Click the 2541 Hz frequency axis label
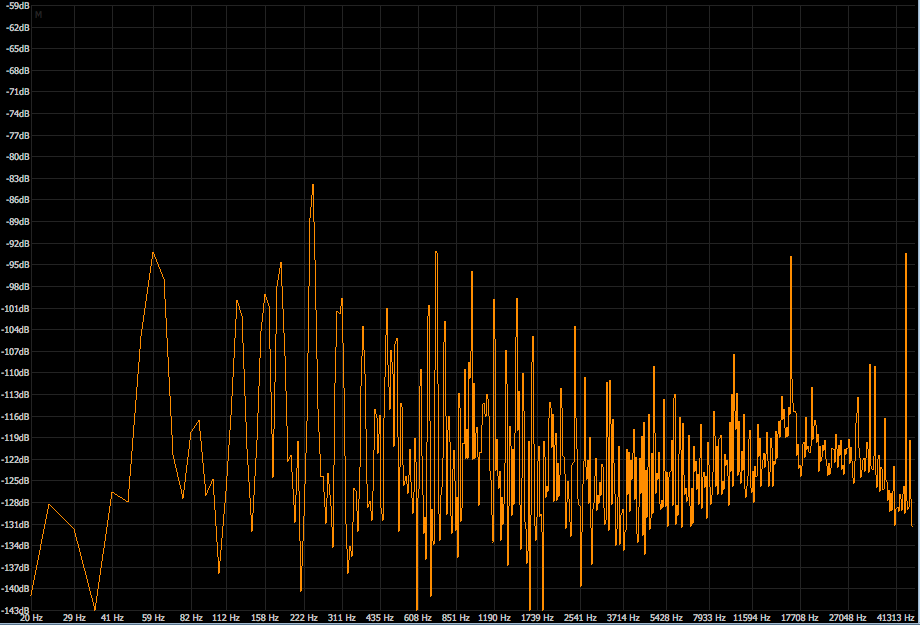This screenshot has width=920, height=625. (x=579, y=618)
